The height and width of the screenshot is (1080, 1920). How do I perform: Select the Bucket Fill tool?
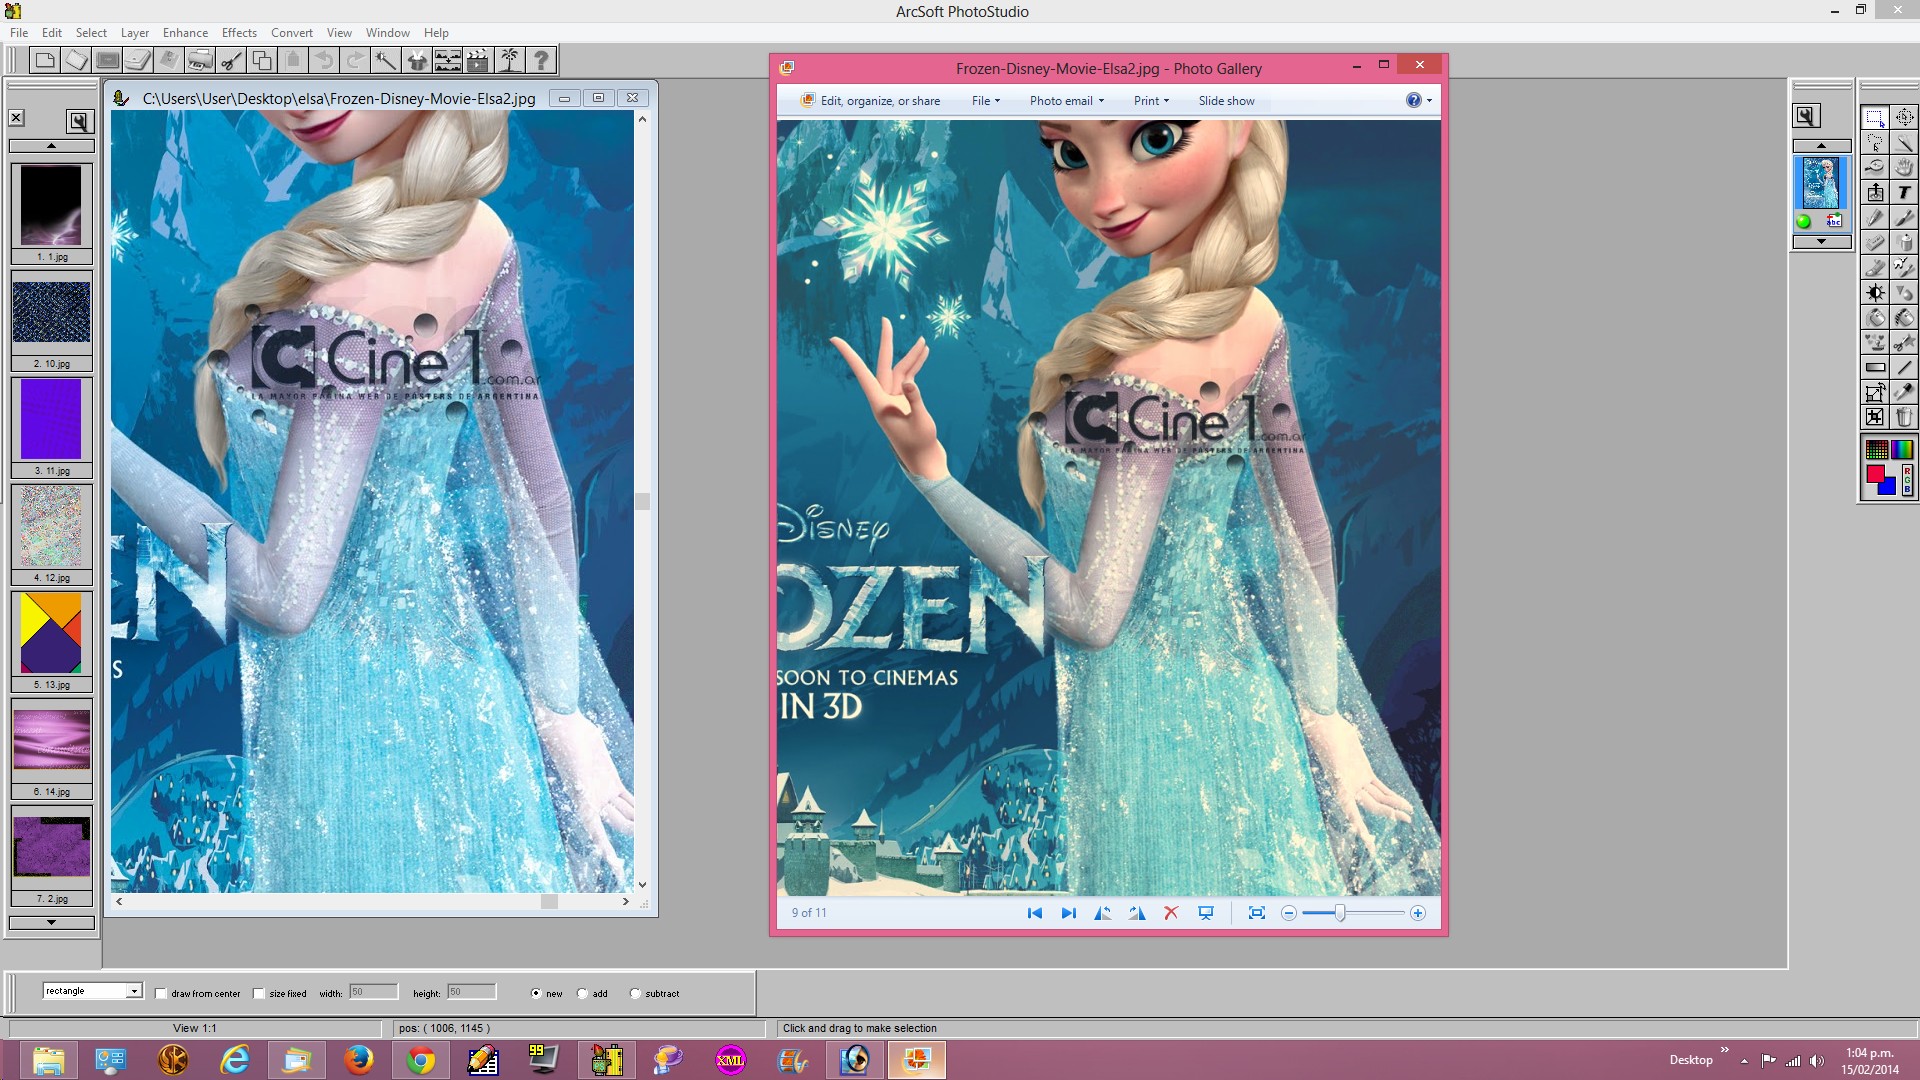1874,317
